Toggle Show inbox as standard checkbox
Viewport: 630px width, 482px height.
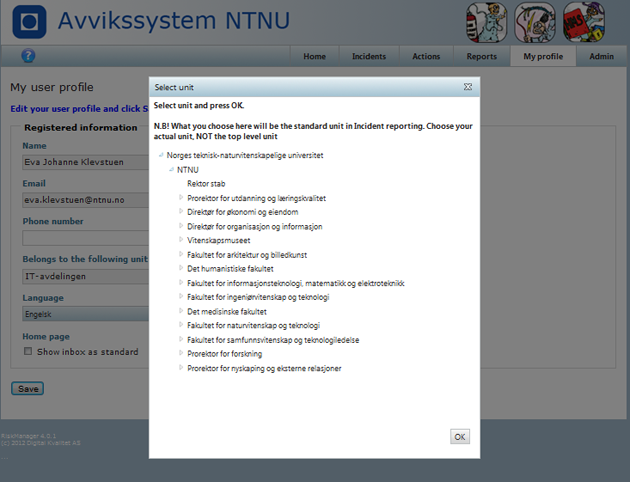[x=28, y=351]
